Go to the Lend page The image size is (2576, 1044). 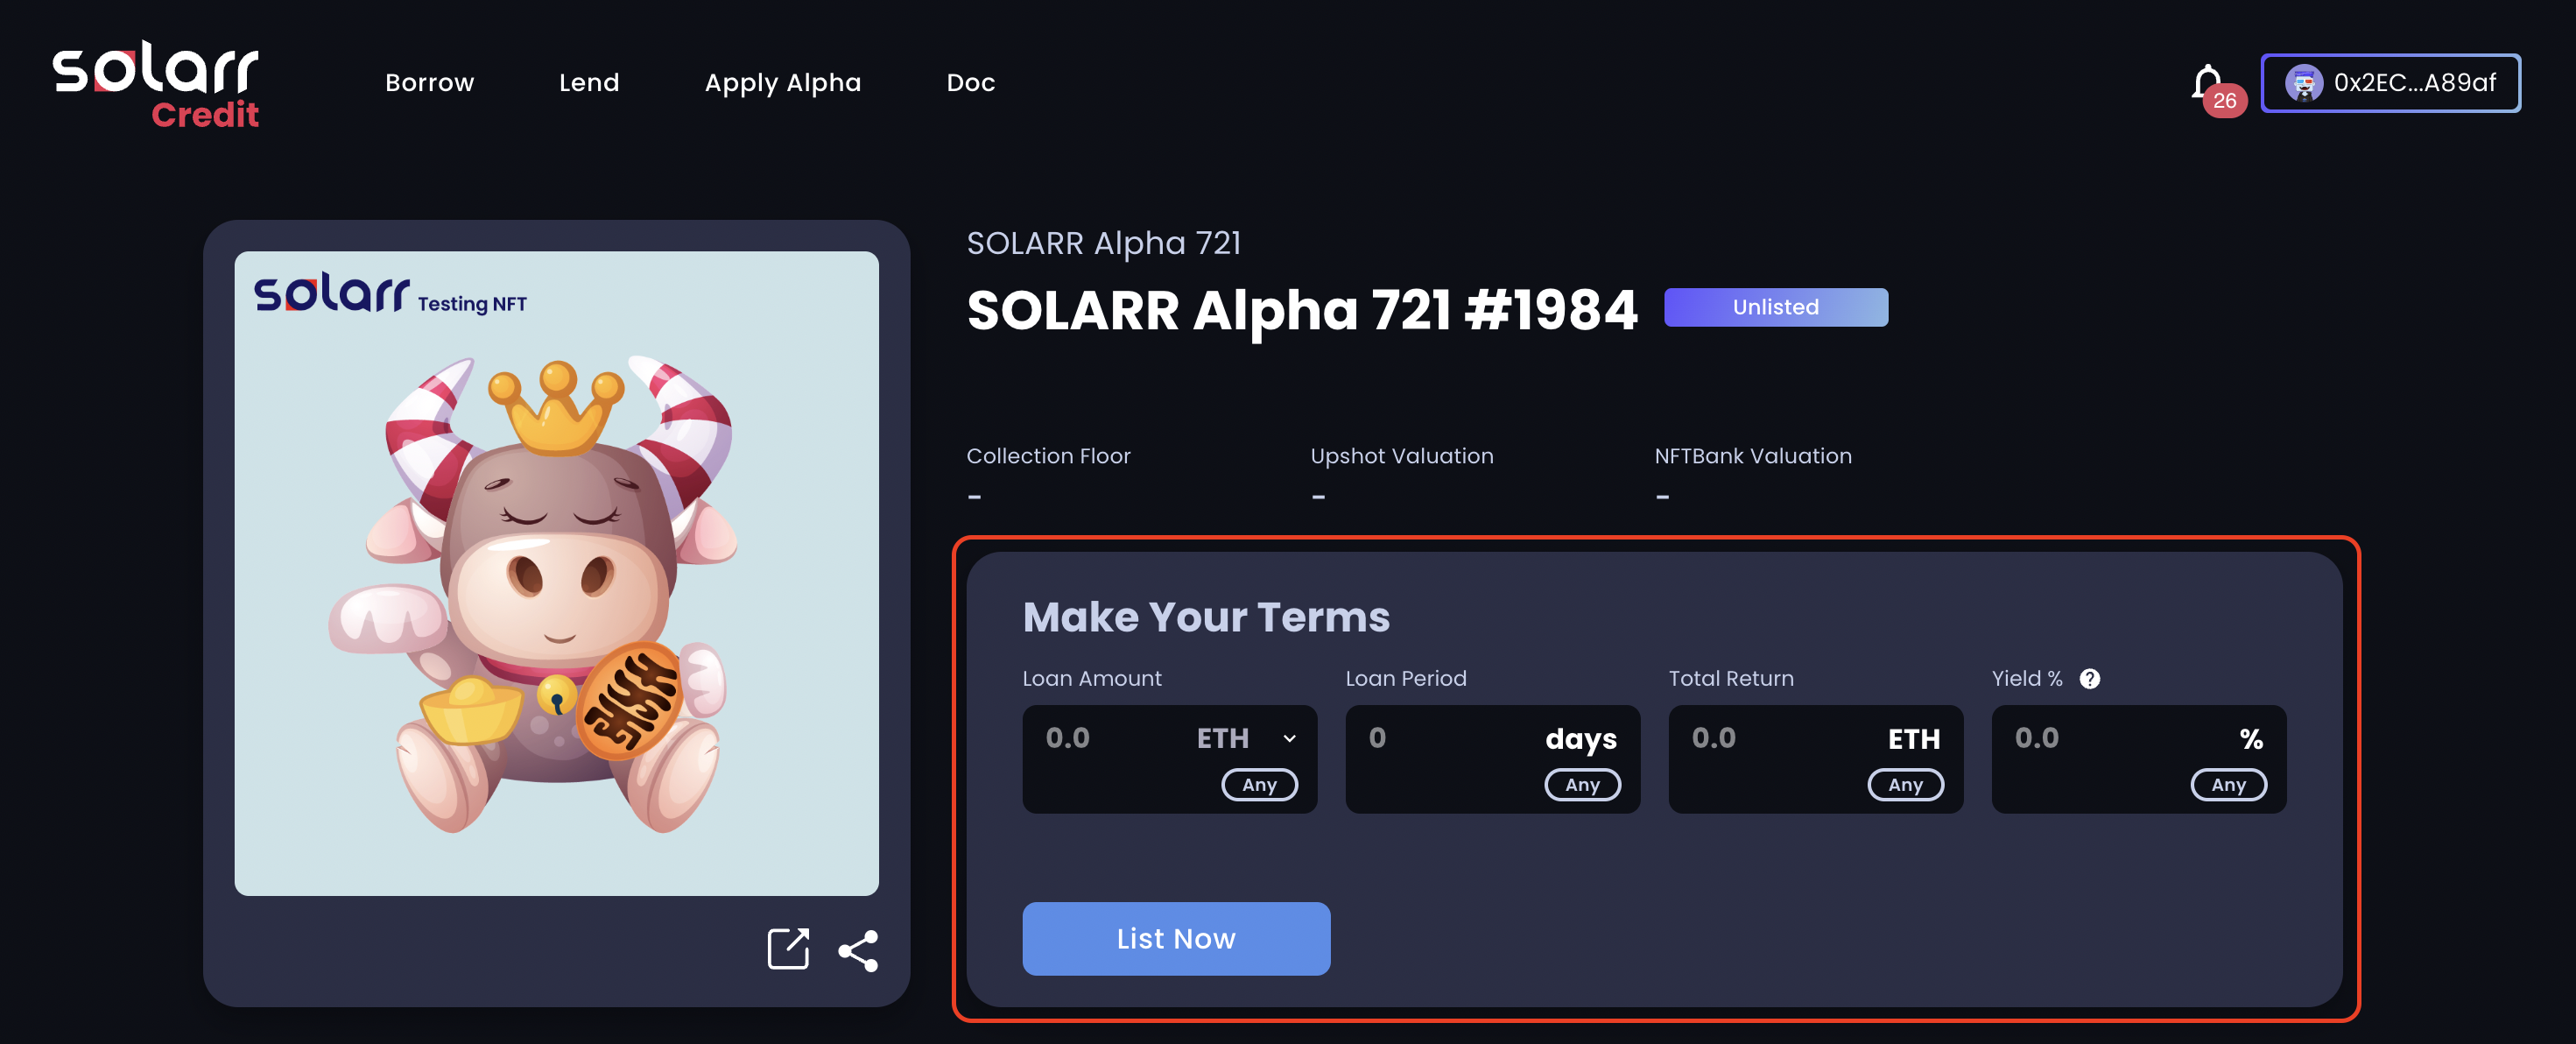click(x=589, y=83)
